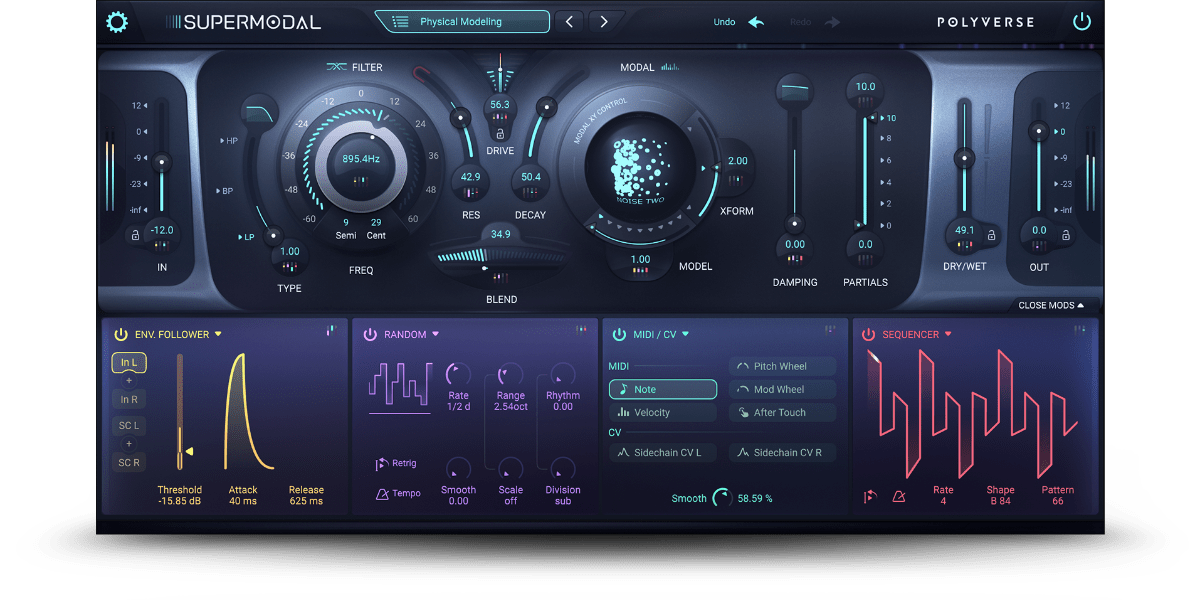
Task: Open the Physical Modeling preset menu
Action: (x=462, y=20)
